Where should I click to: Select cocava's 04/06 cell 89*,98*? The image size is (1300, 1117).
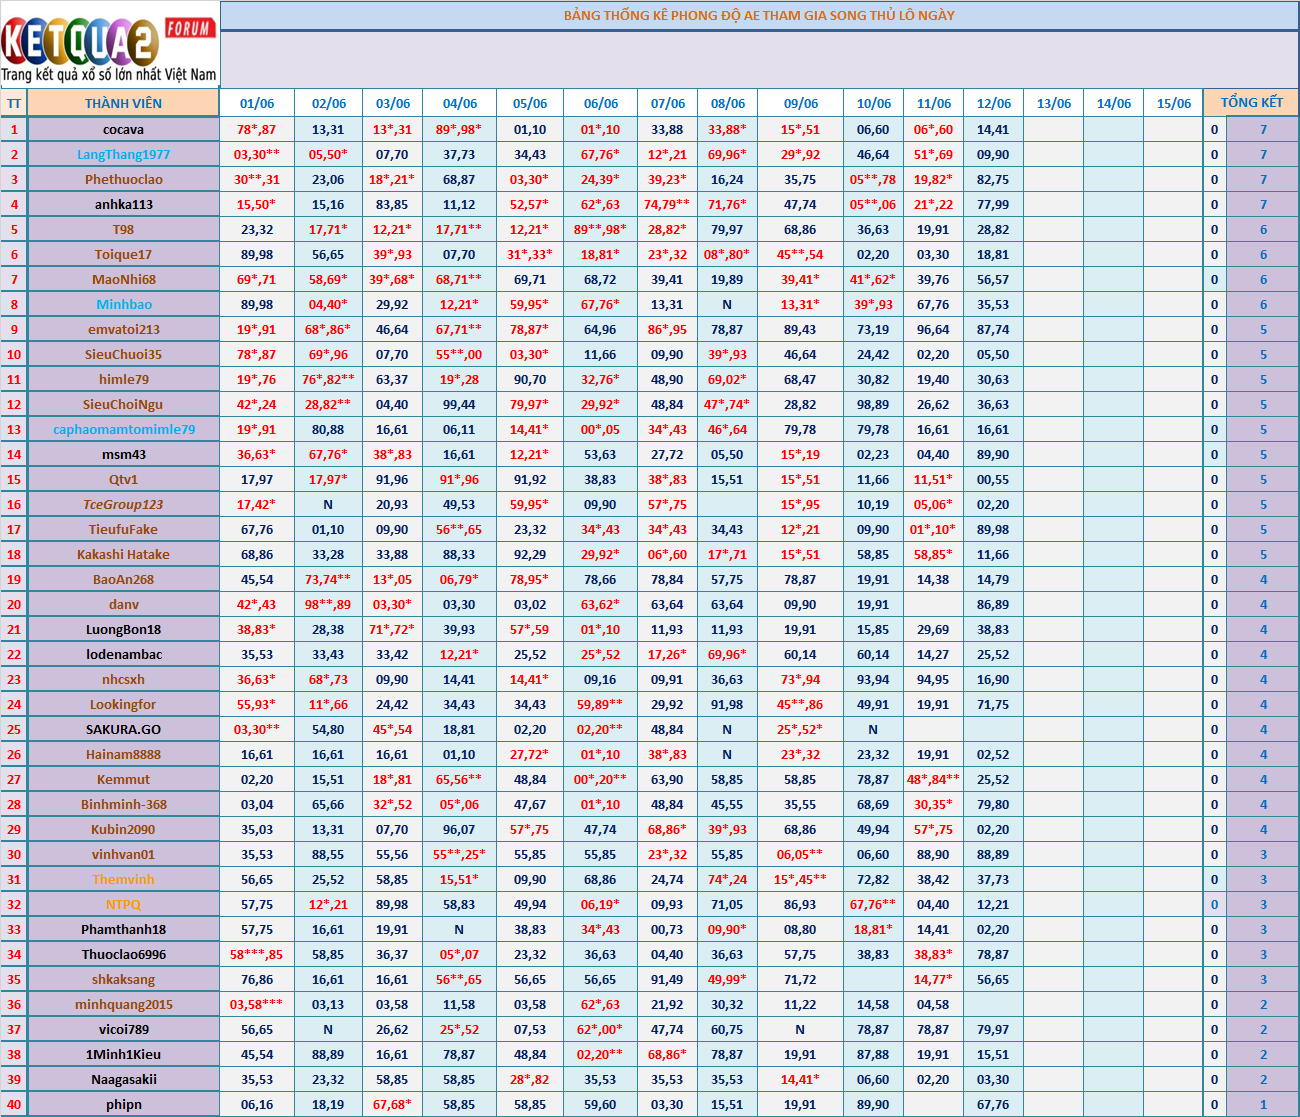(x=459, y=130)
